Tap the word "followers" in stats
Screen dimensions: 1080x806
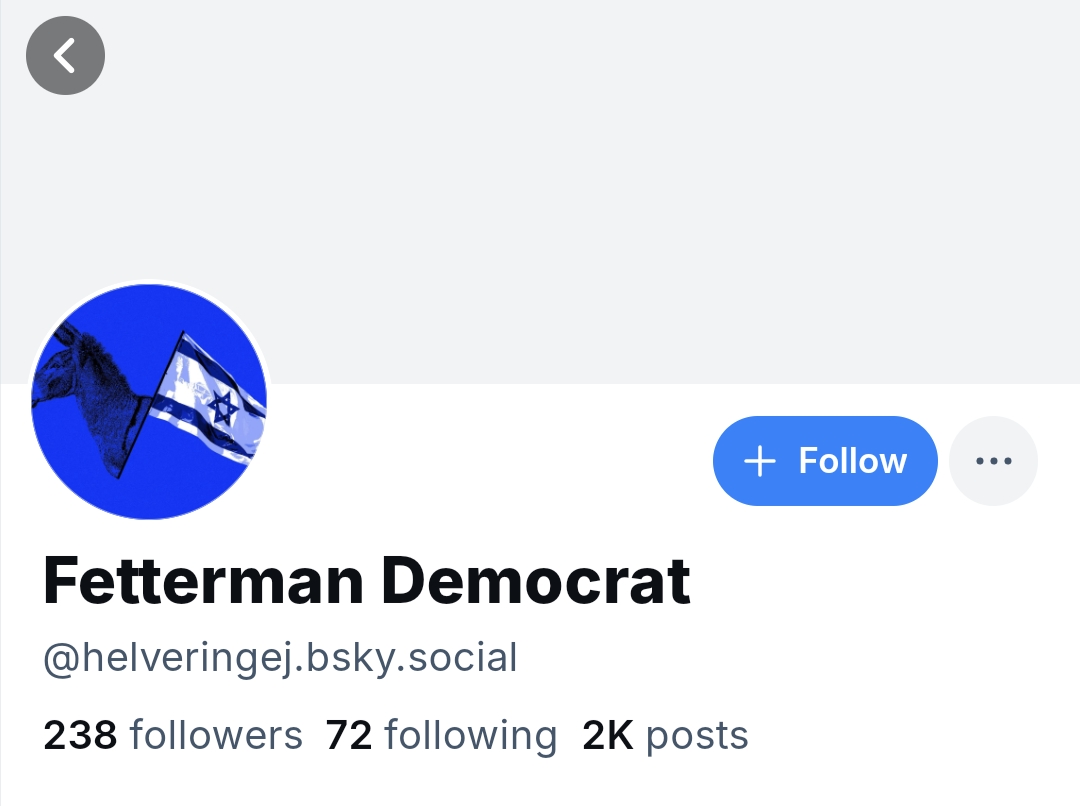click(x=216, y=735)
